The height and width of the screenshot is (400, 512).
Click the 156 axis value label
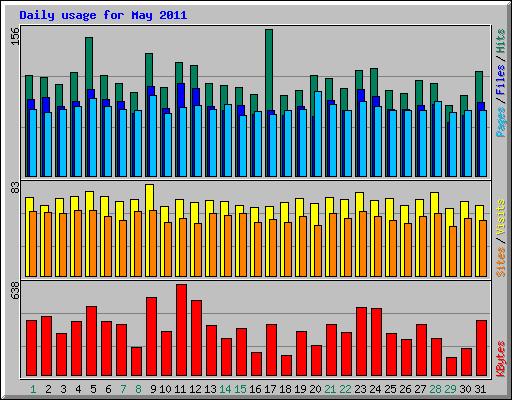point(15,36)
